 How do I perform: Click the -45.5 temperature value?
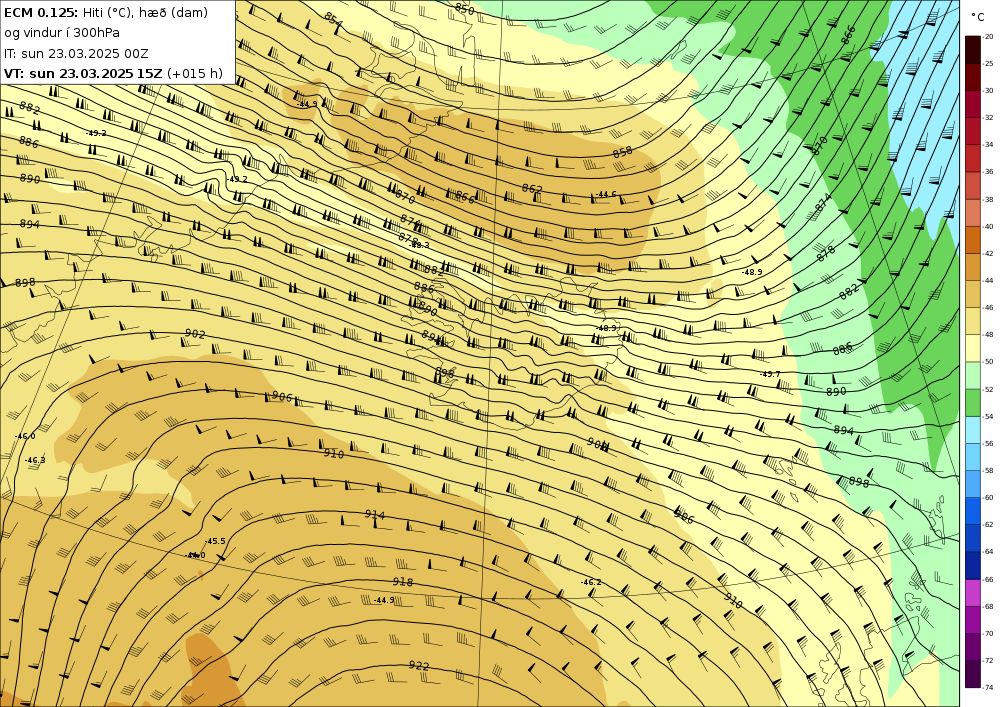coord(215,541)
